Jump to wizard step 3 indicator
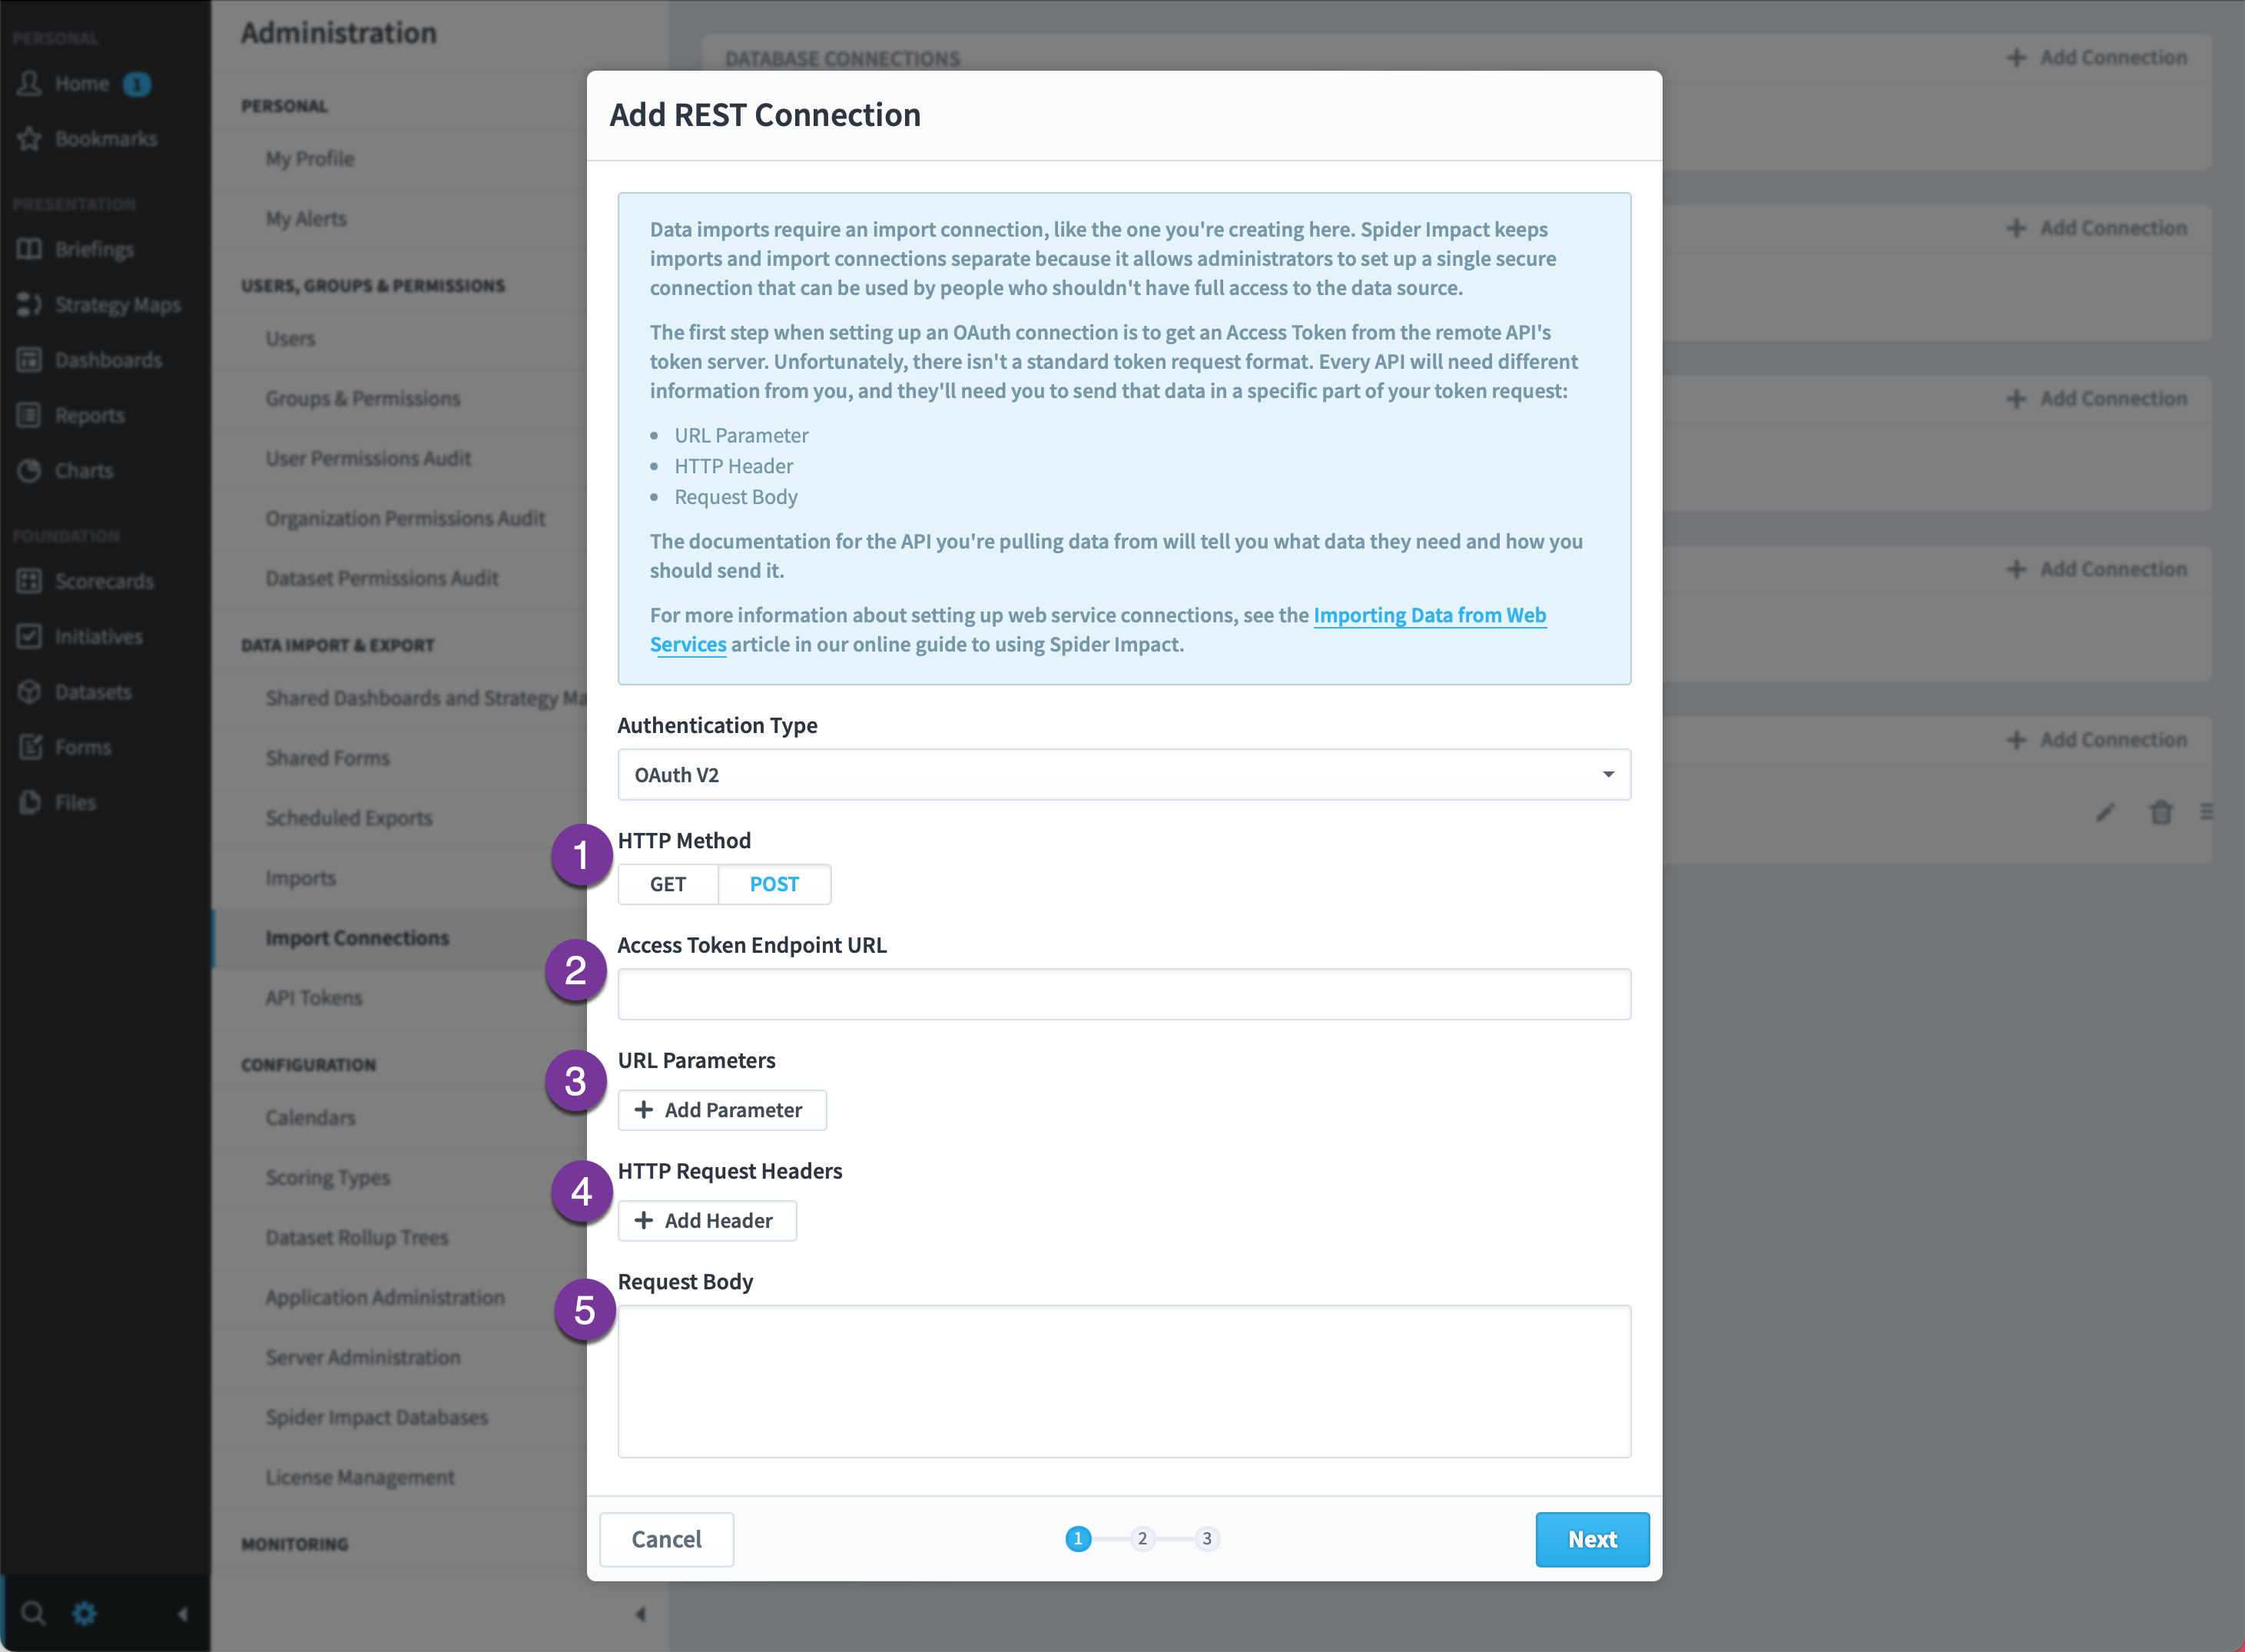 click(x=1207, y=1539)
